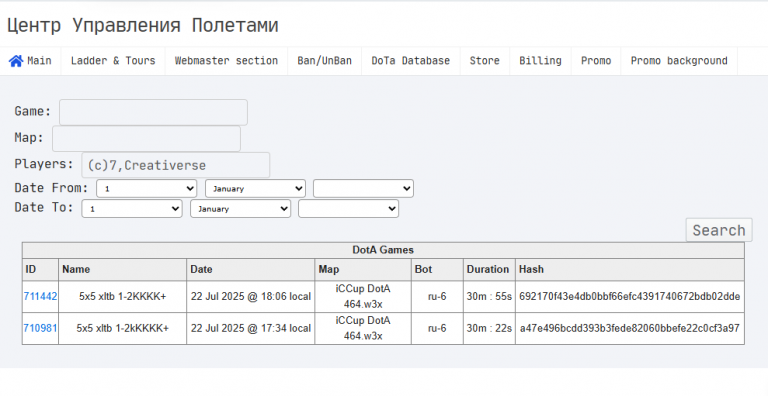Open the Promo background menu item
Screen dimensions: 768x396
pyautogui.click(x=679, y=61)
